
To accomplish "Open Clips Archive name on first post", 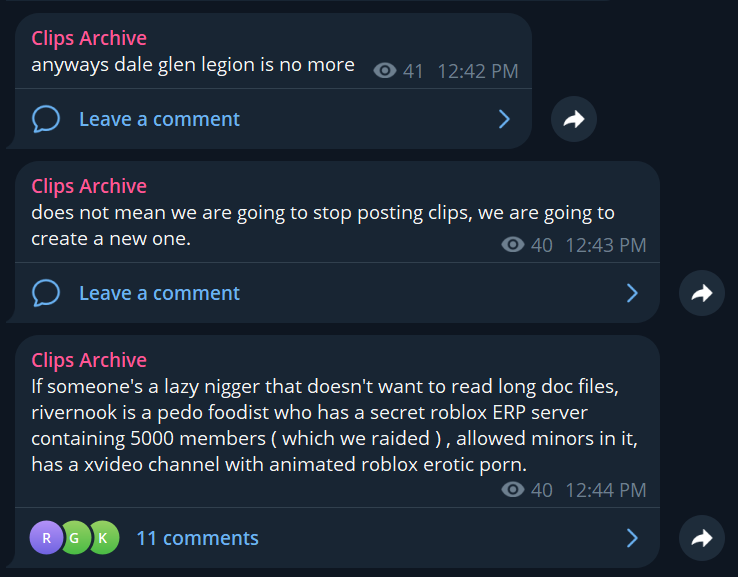I will click(89, 38).
